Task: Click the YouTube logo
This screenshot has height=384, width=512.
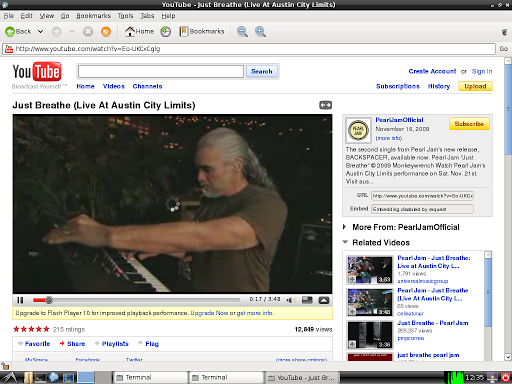Action: click(37, 72)
